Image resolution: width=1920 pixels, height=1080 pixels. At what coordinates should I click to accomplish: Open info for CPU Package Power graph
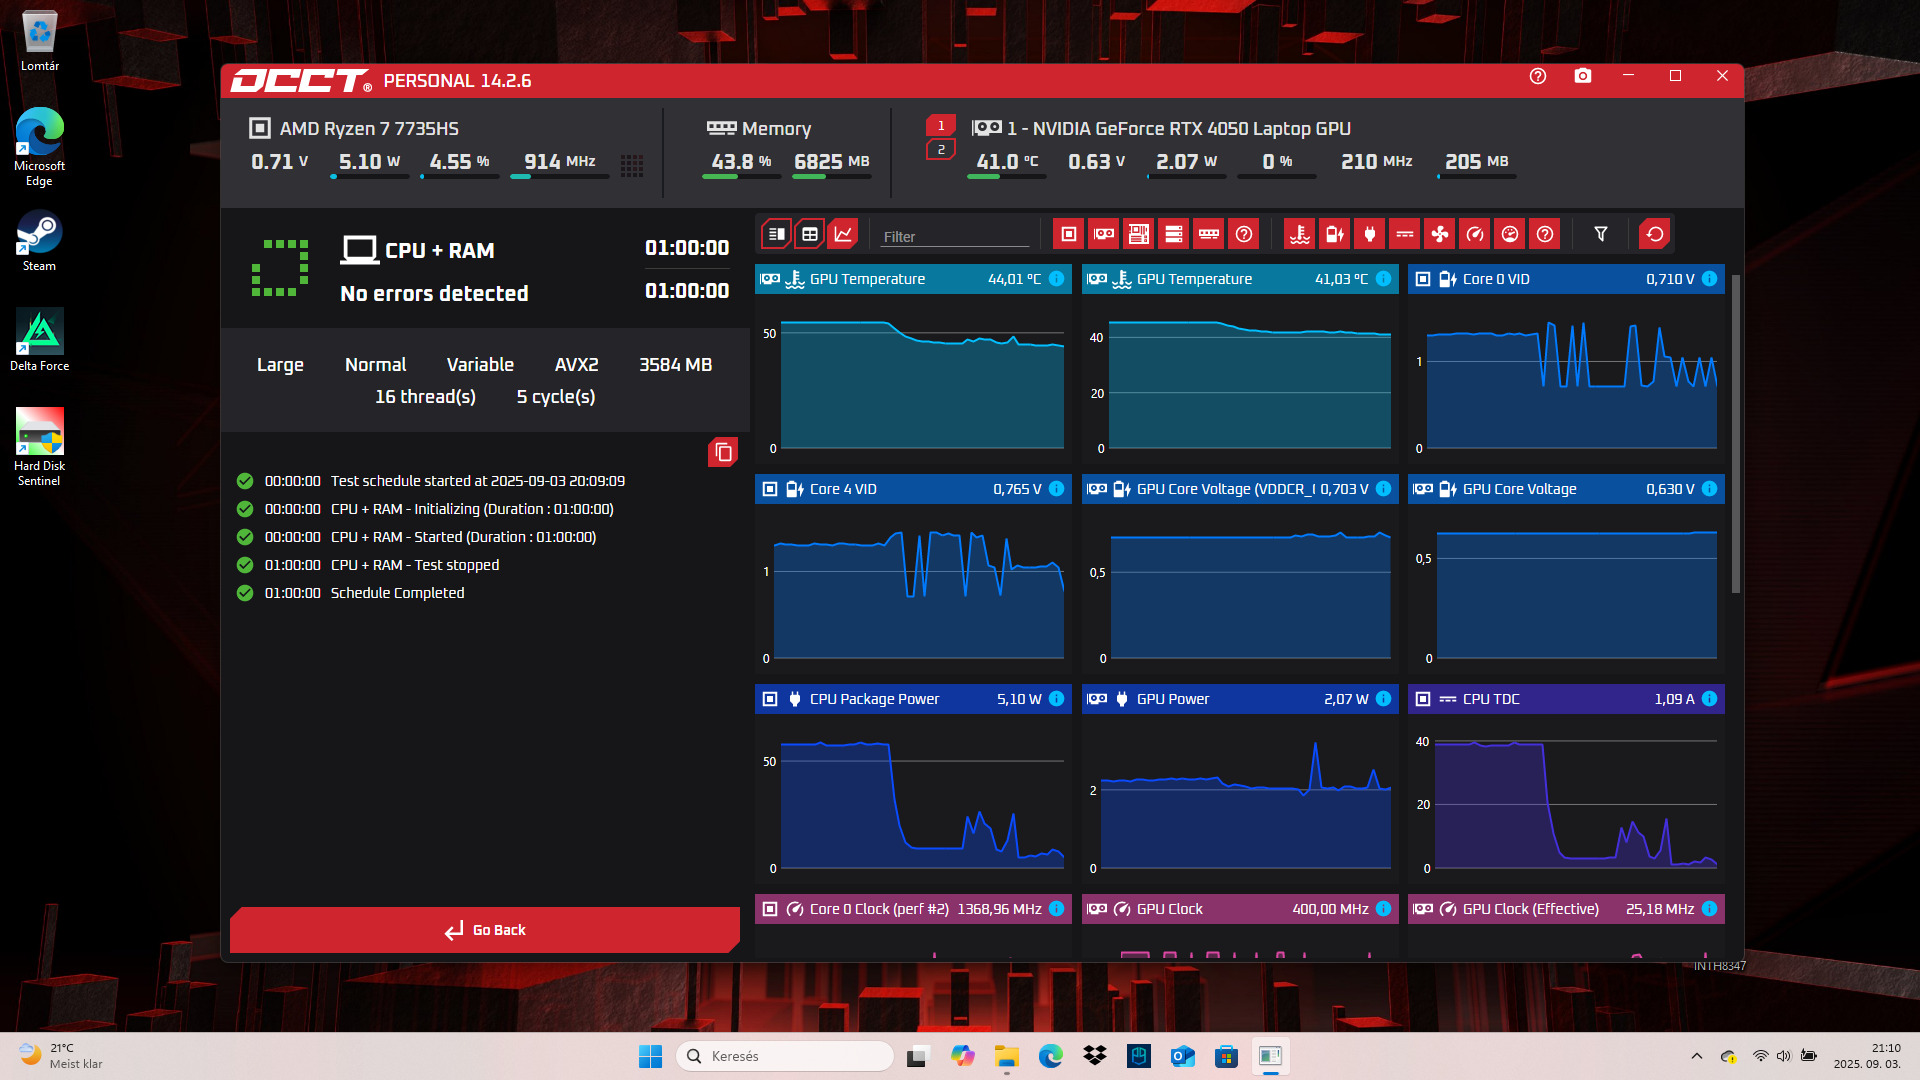pos(1056,699)
